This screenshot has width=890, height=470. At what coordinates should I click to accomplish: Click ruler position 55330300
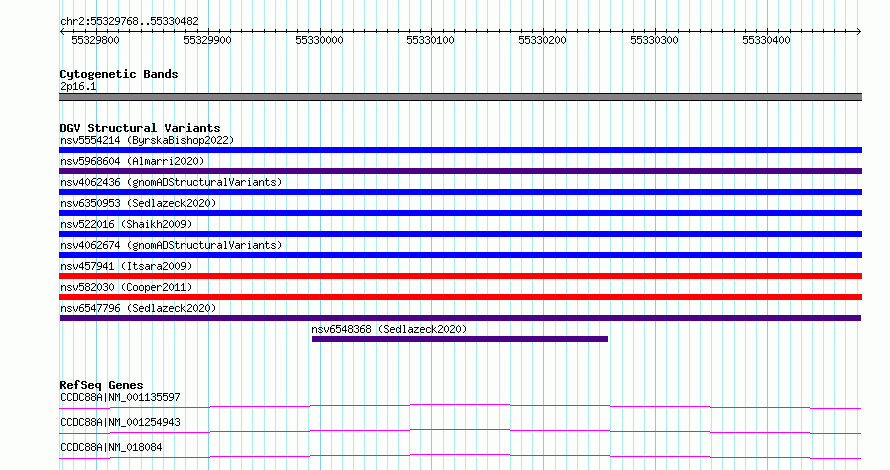click(654, 40)
